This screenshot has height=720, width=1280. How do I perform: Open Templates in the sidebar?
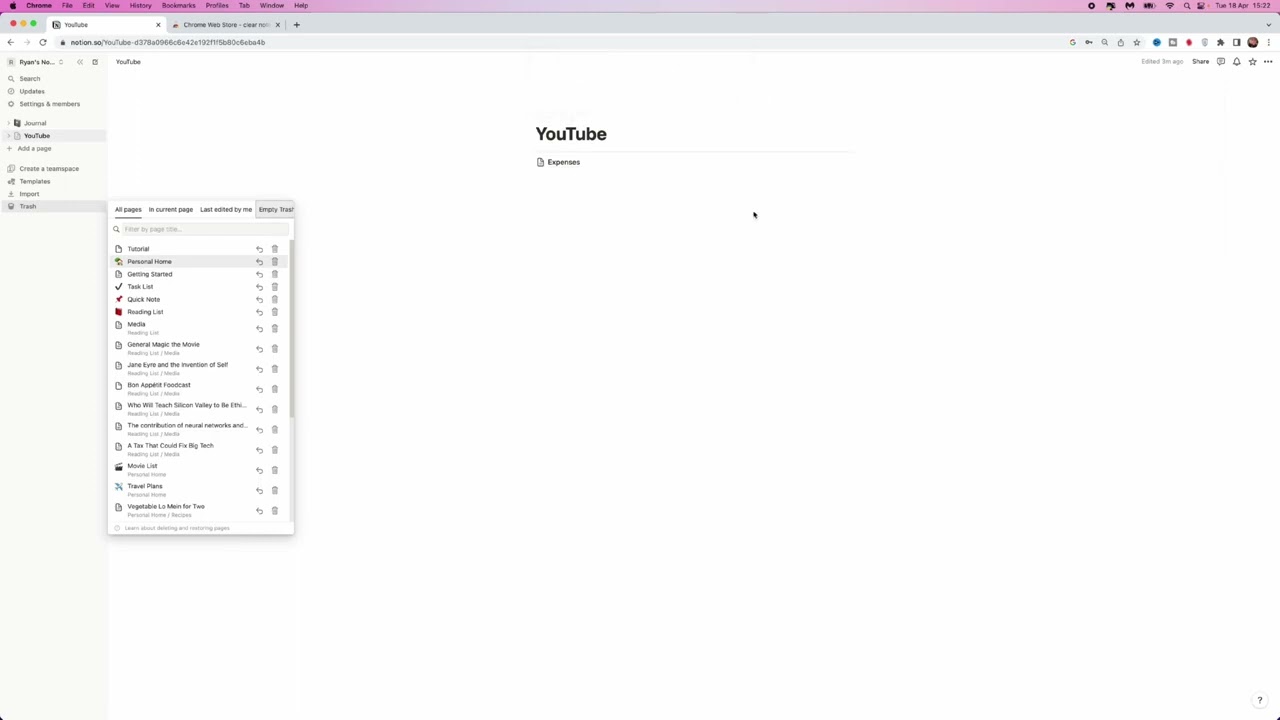tap(34, 181)
